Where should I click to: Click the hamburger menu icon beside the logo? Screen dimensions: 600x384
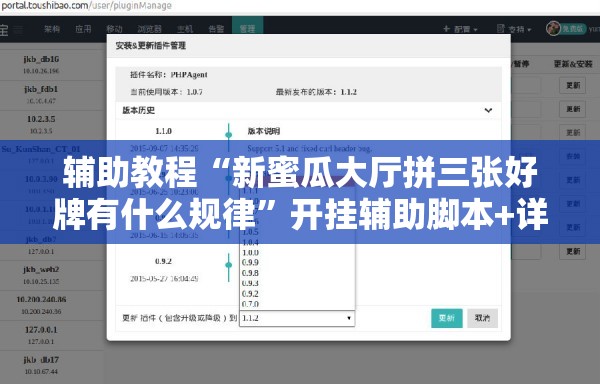[x=19, y=29]
